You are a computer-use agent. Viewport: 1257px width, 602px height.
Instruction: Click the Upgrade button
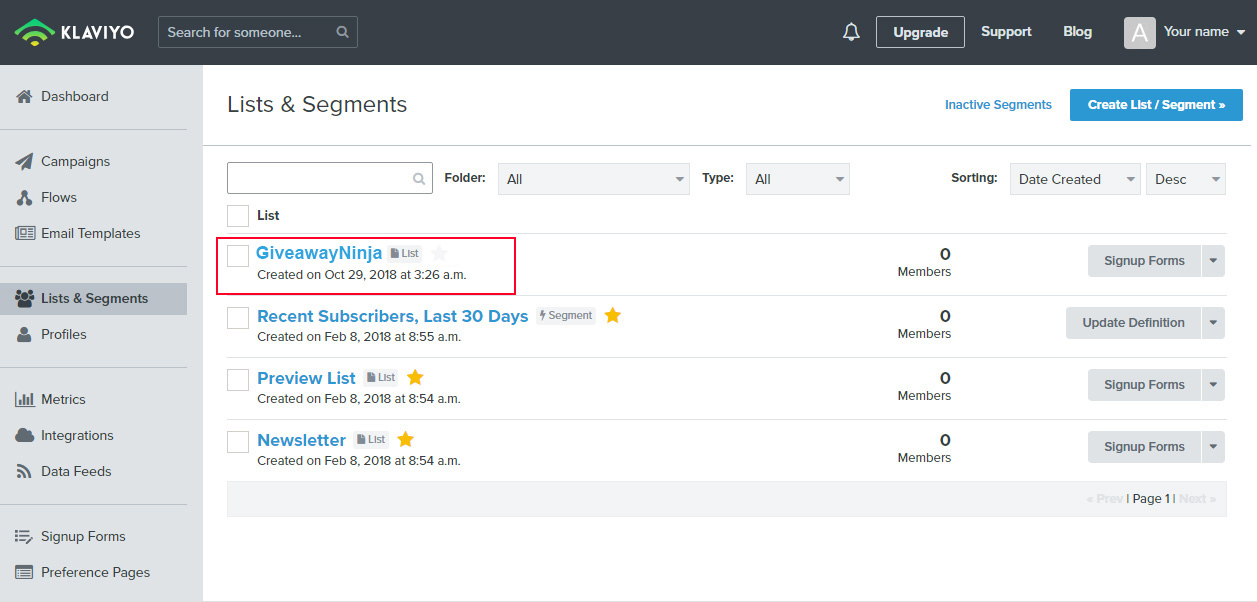coord(920,32)
